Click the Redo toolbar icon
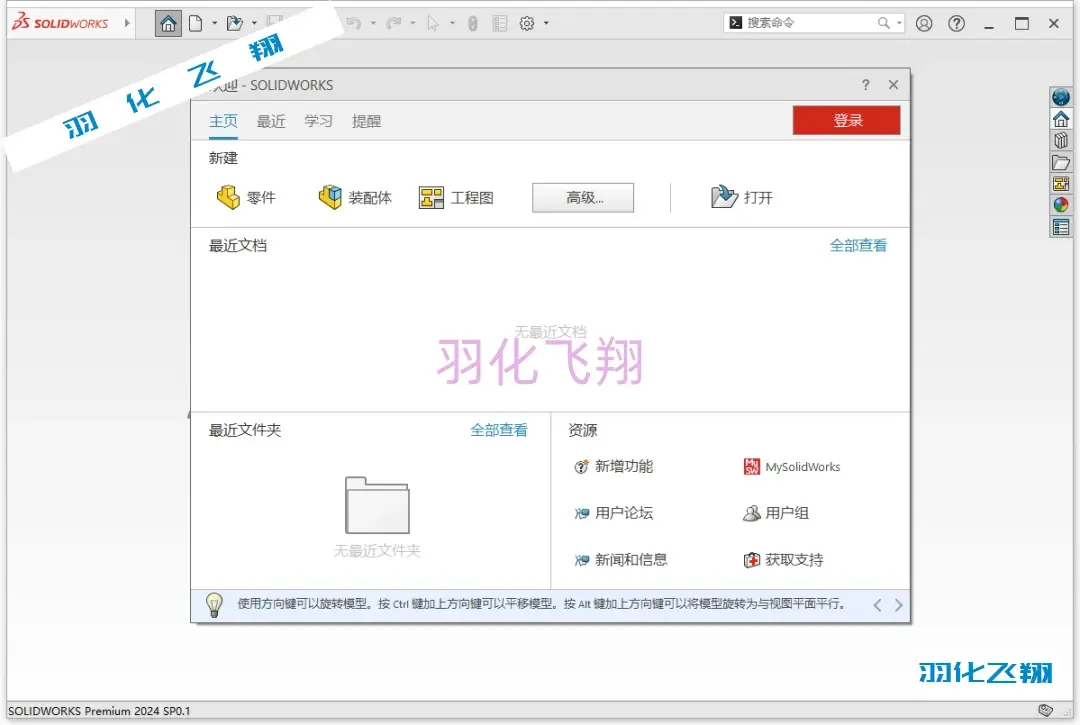This screenshot has height=725, width=1080. coord(393,23)
